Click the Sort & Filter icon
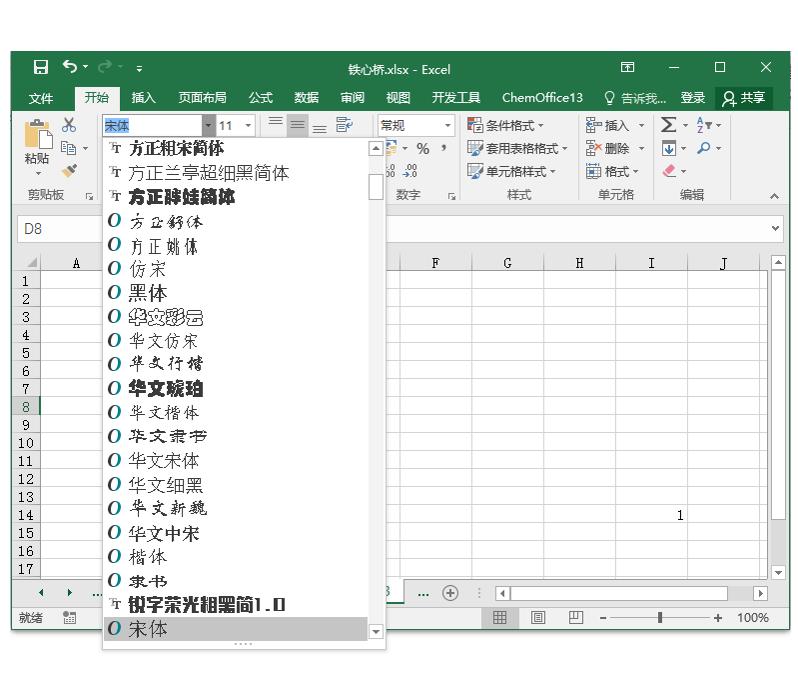The height and width of the screenshot is (683, 798). click(704, 125)
